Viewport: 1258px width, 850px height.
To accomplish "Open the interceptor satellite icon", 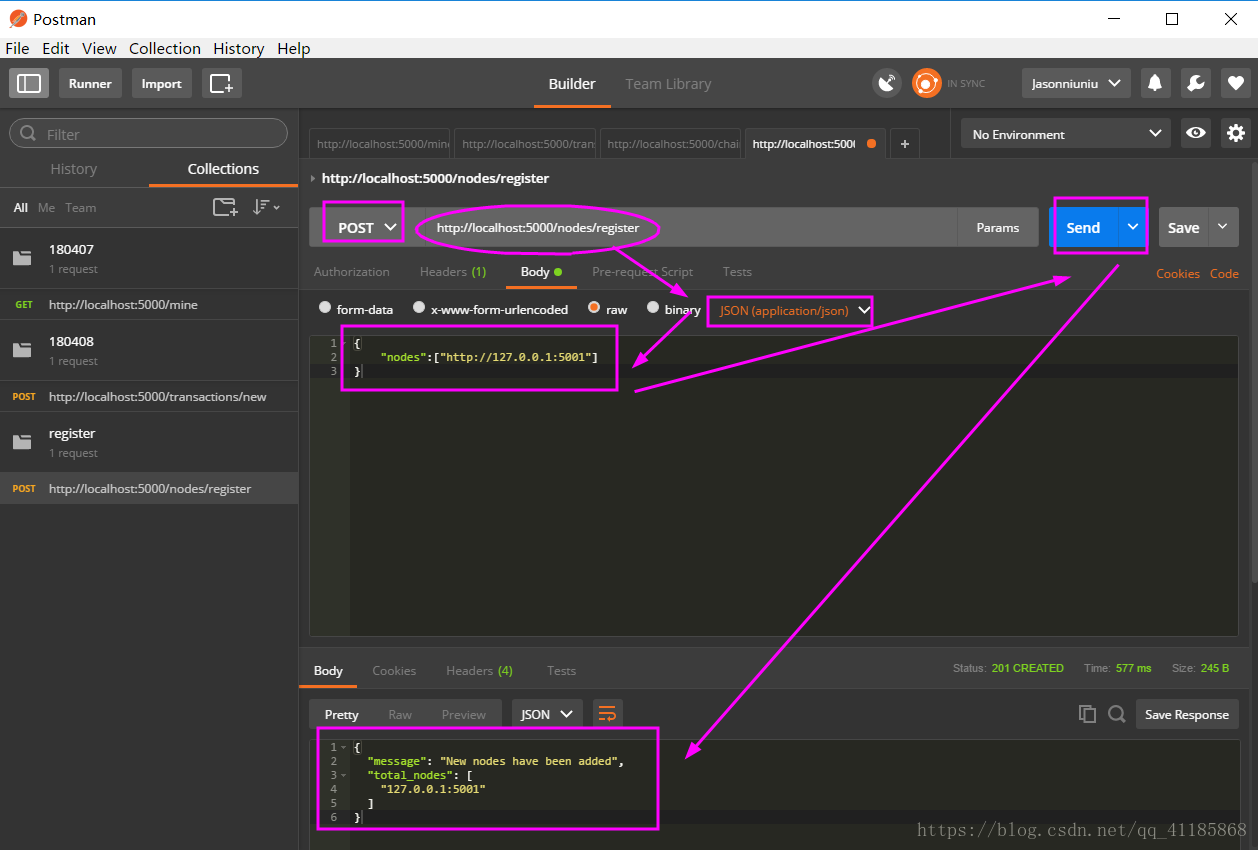I will click(886, 83).
